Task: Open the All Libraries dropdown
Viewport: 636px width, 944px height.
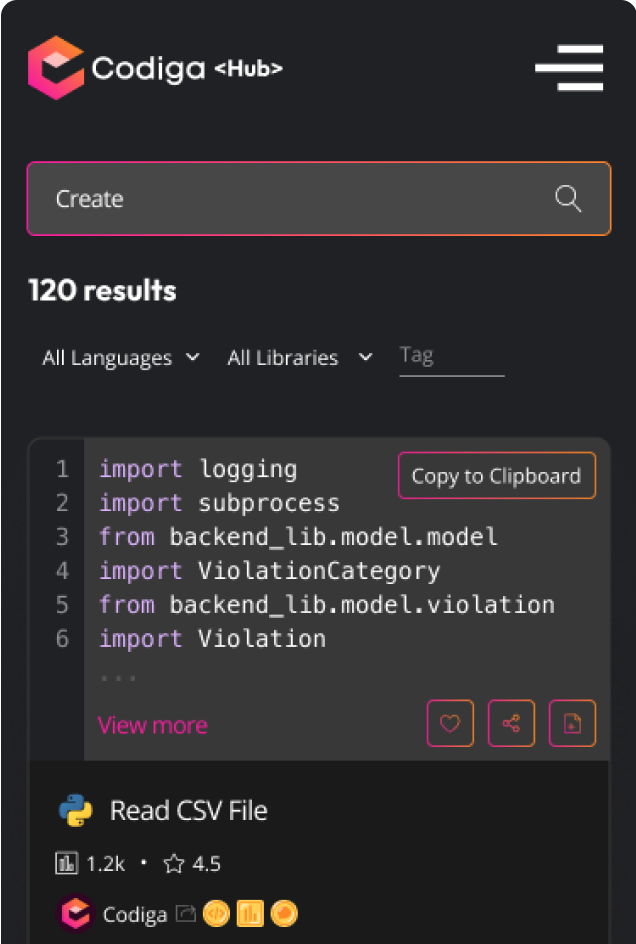Action: tap(300, 358)
